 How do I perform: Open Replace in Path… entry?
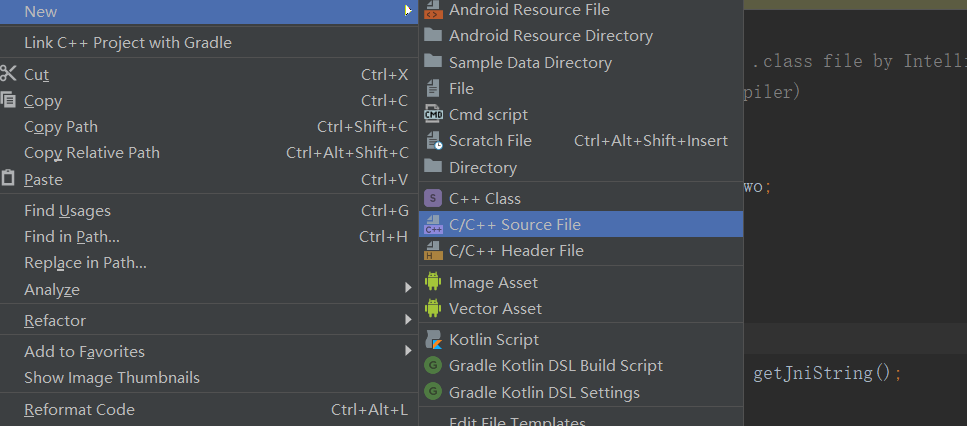pyautogui.click(x=209, y=263)
